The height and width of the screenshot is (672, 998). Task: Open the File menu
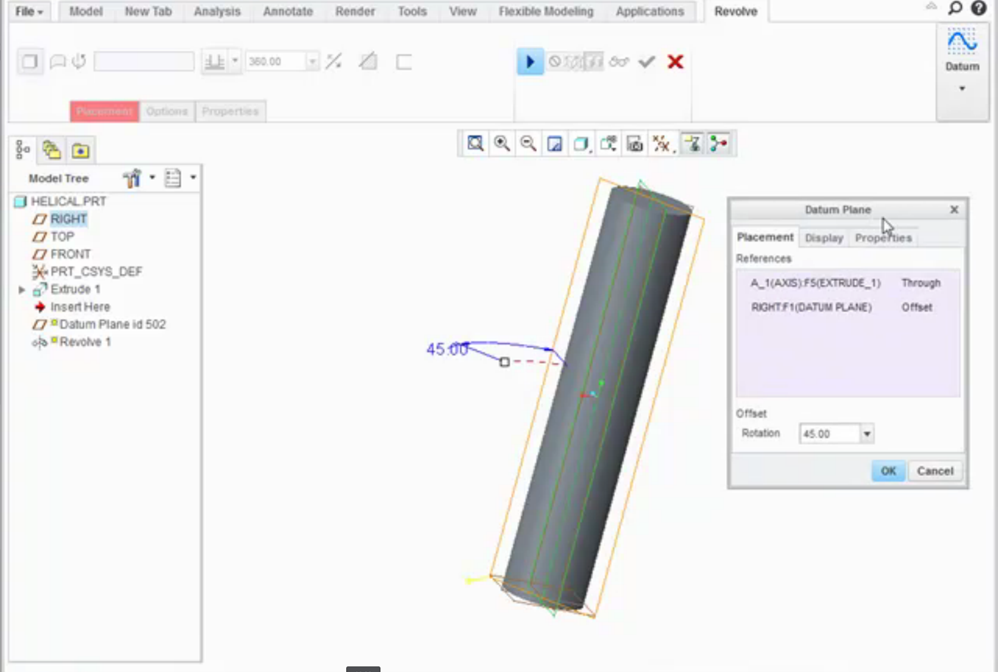(29, 11)
